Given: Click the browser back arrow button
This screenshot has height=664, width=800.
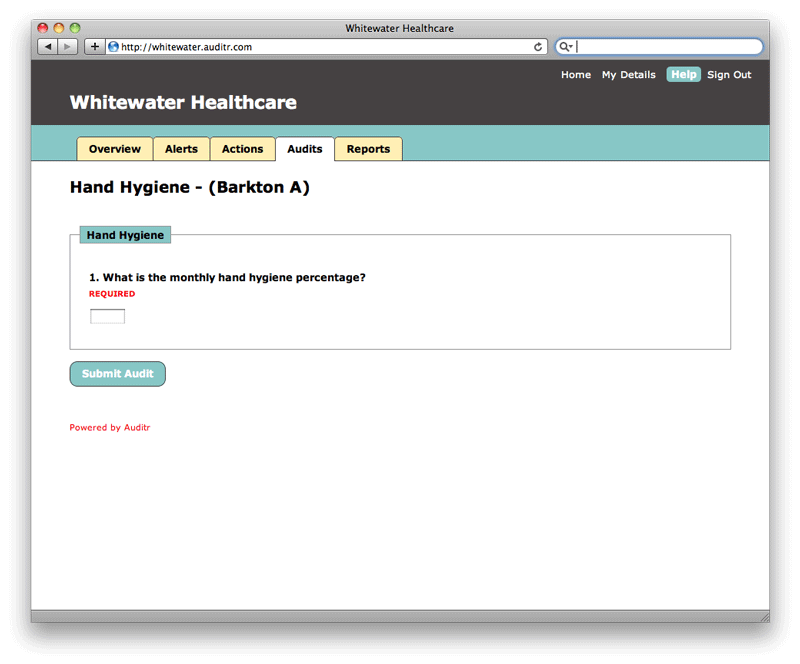Looking at the screenshot, I should pyautogui.click(x=48, y=47).
